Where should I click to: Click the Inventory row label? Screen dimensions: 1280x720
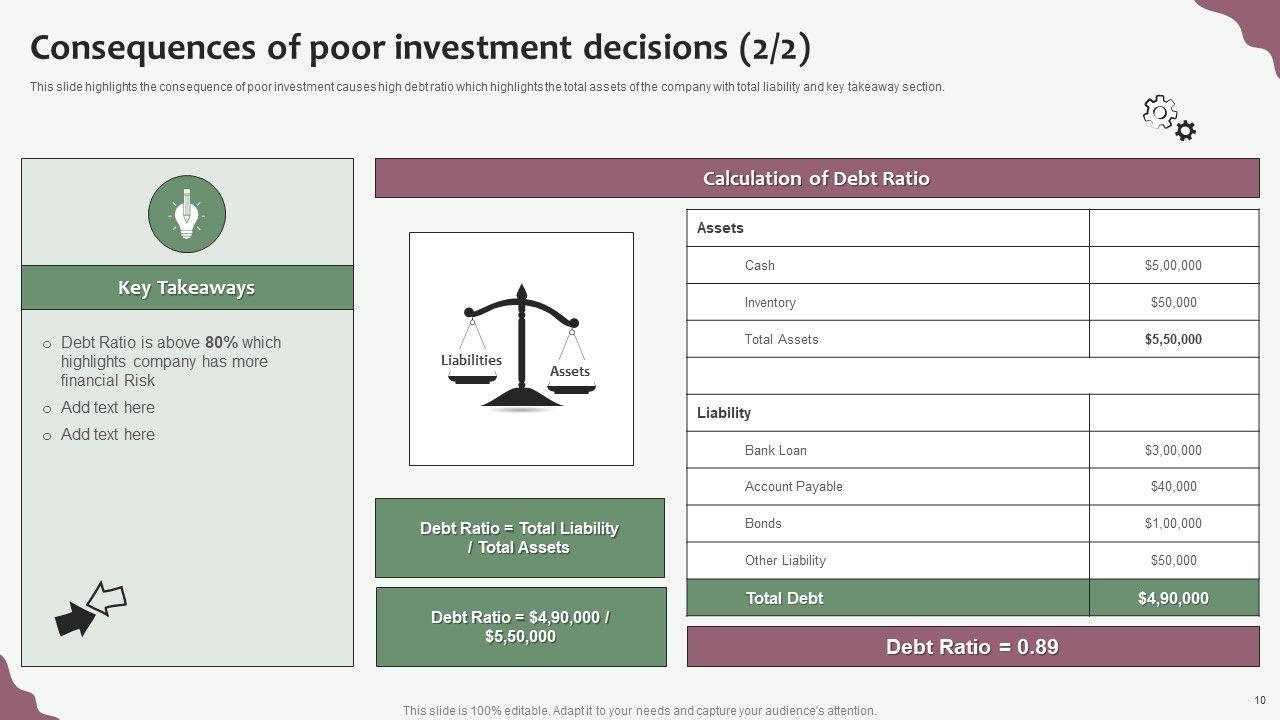770,303
